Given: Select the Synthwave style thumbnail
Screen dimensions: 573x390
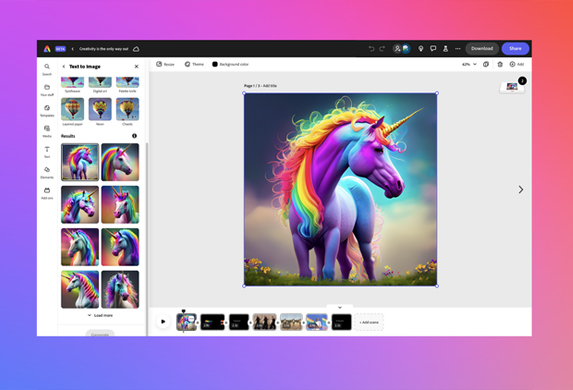Looking at the screenshot, I should click(x=72, y=83).
